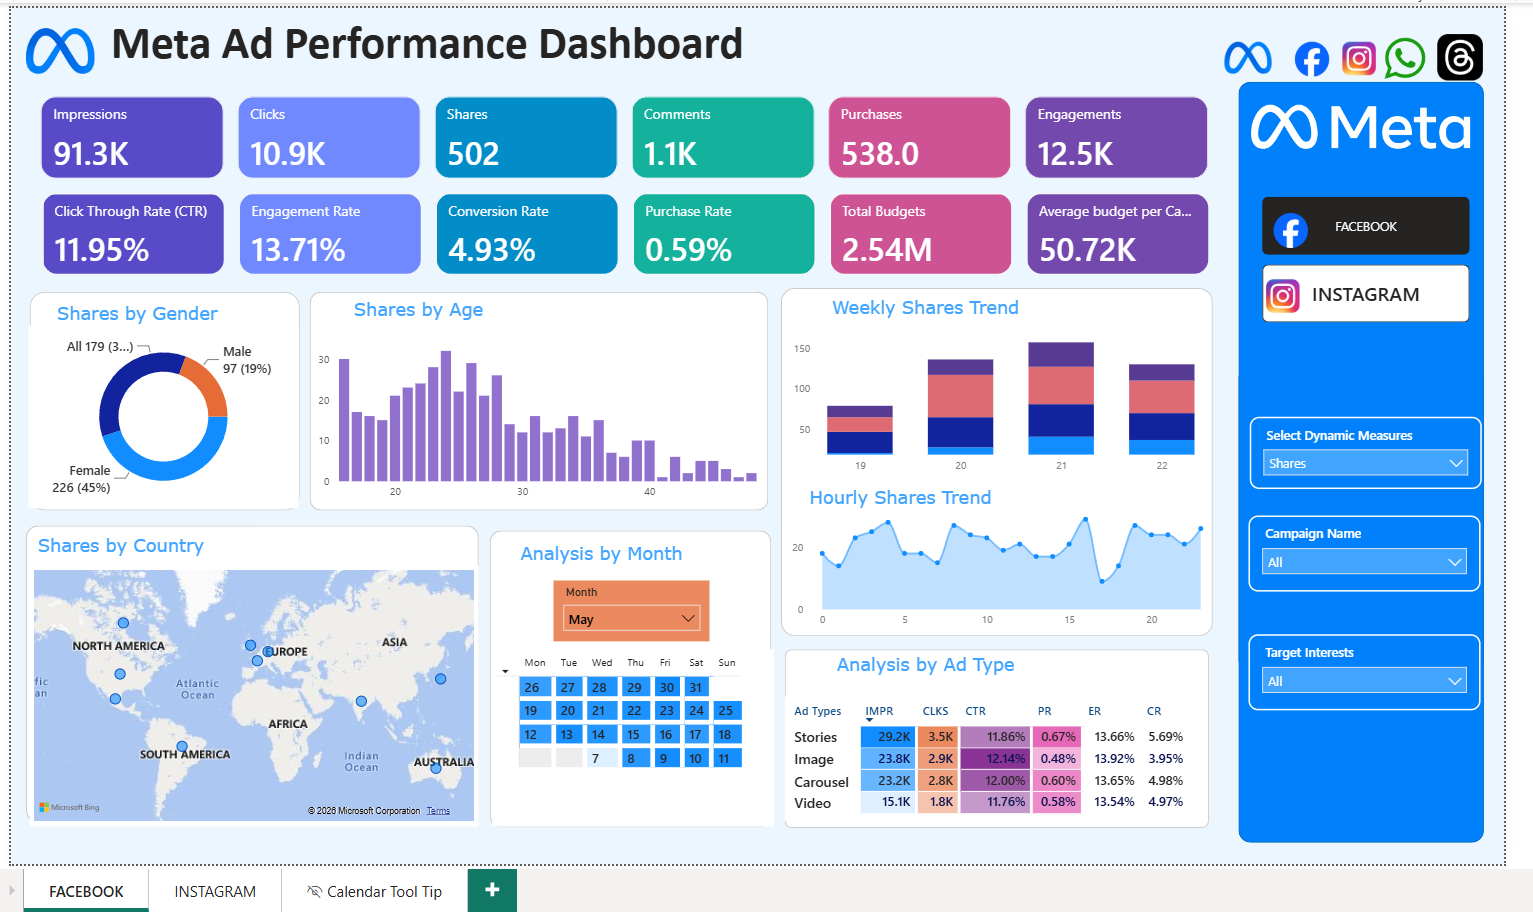The width and height of the screenshot is (1533, 912).
Task: Click the Engagement Rate 13.71% card
Action: [x=330, y=234]
